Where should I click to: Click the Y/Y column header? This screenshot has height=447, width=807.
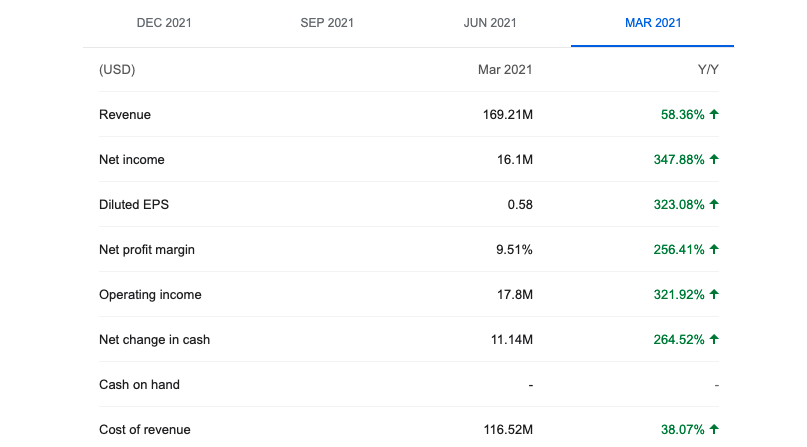click(708, 69)
